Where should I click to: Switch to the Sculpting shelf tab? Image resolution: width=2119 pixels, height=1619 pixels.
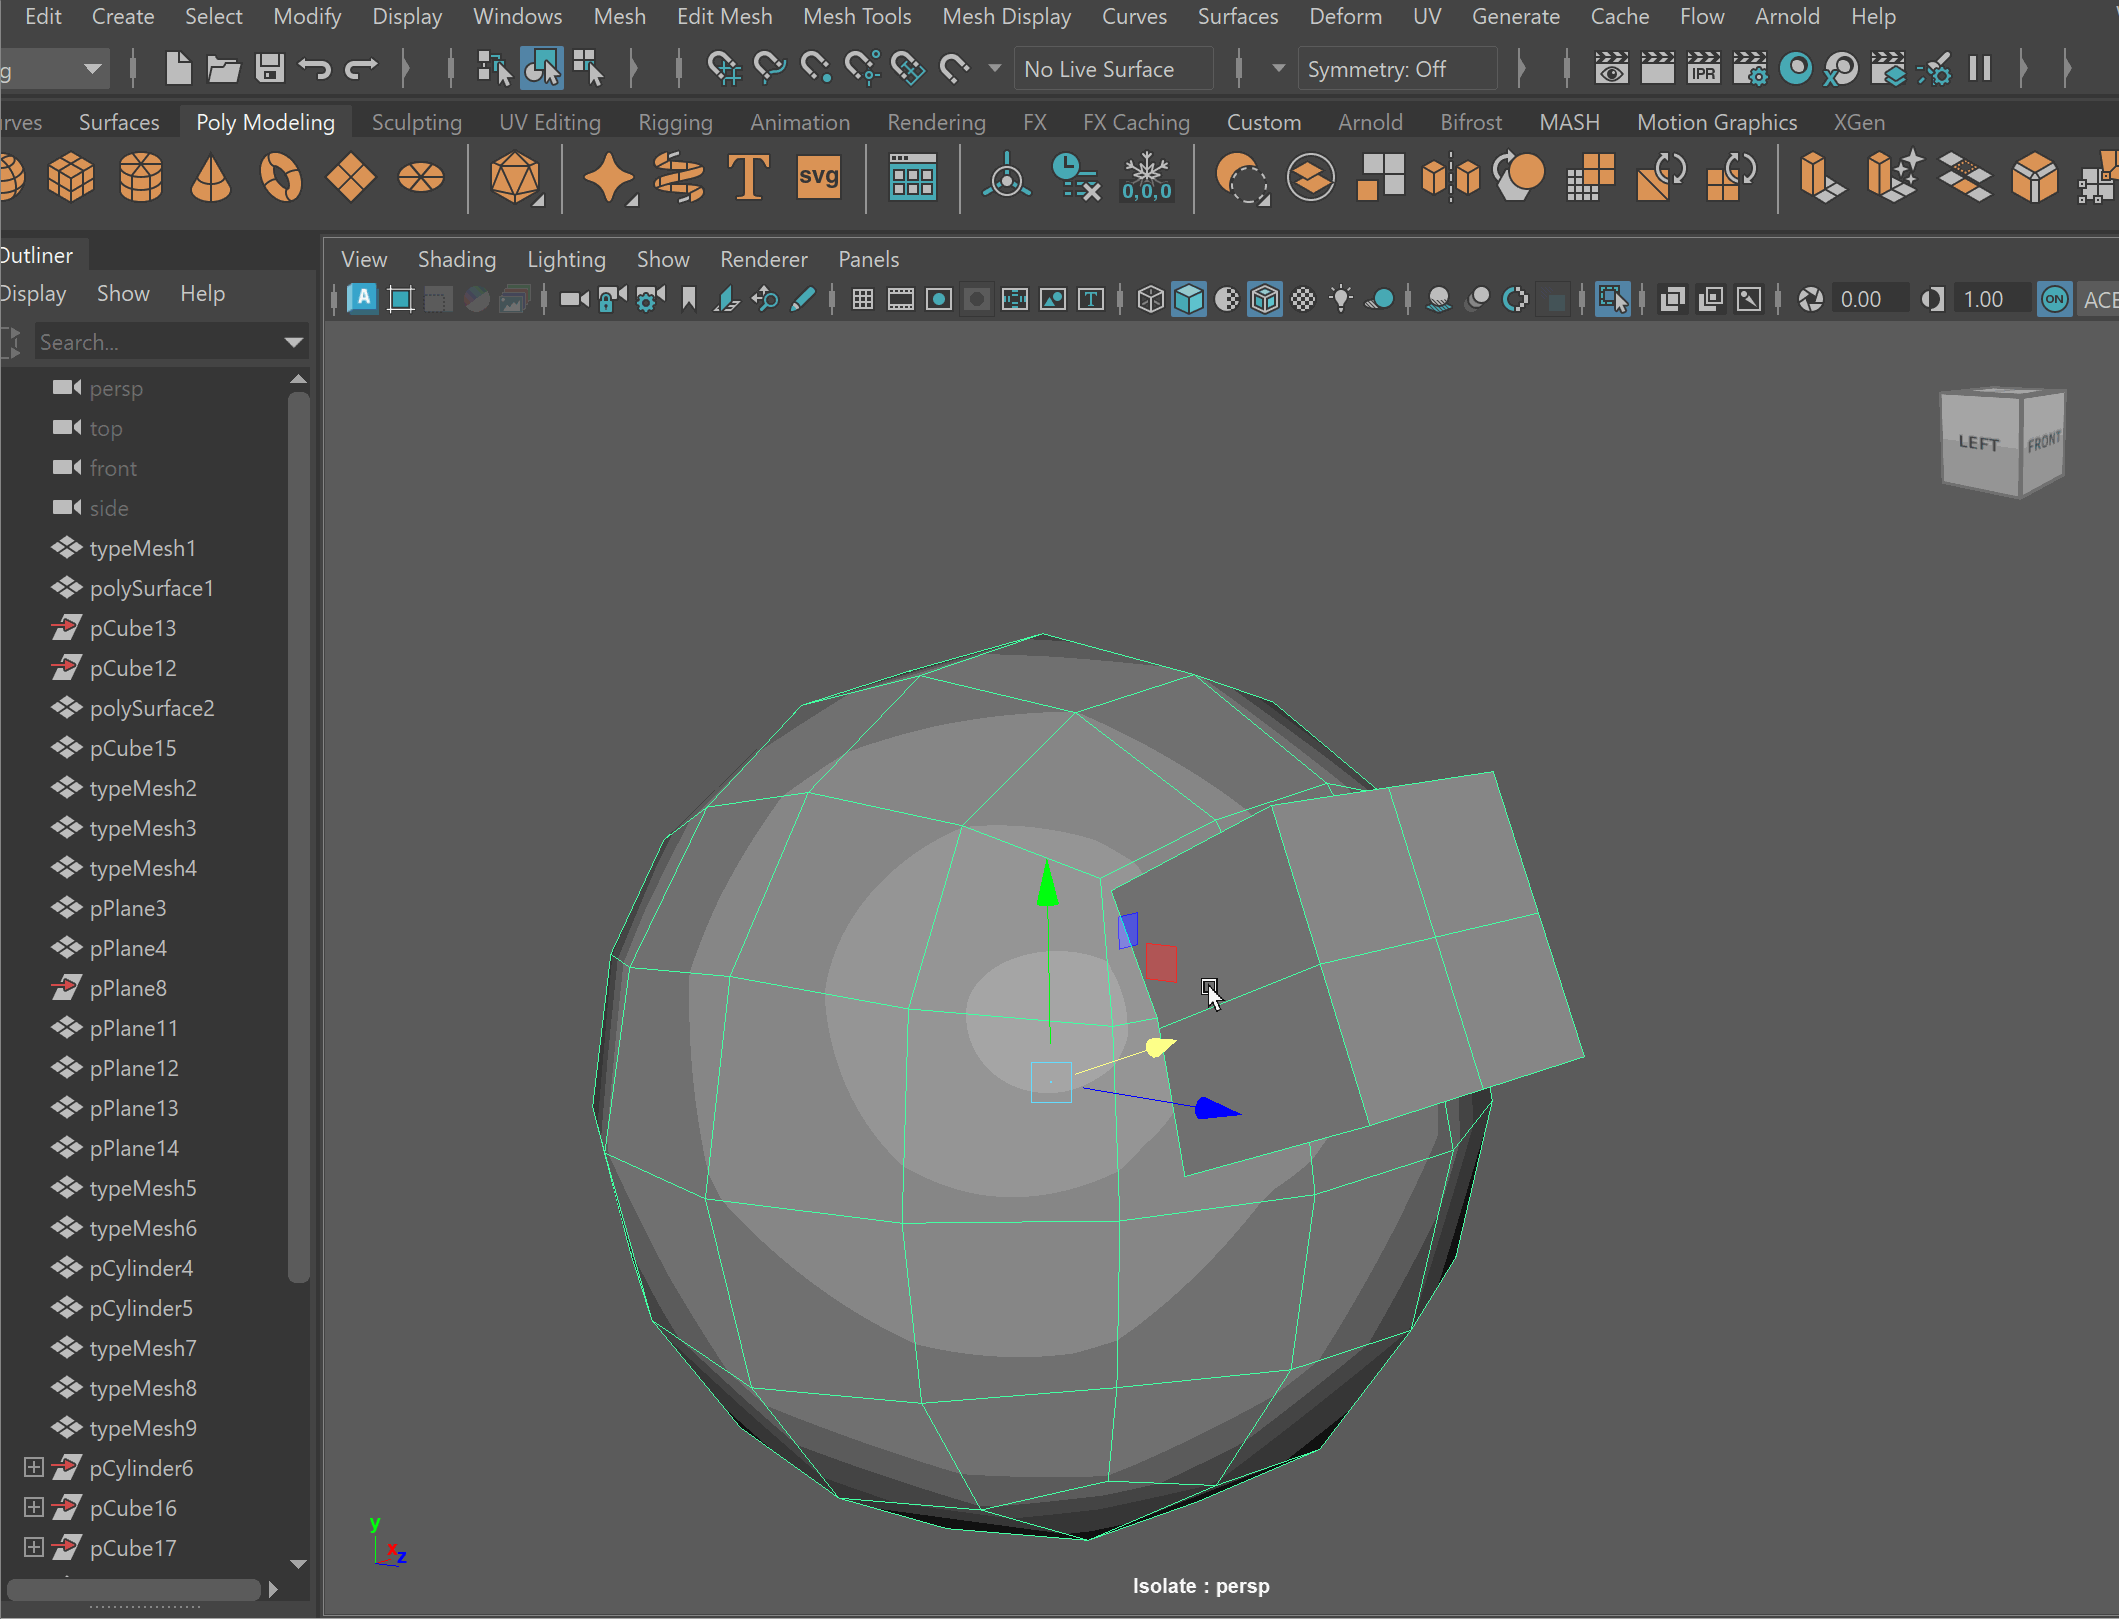(416, 122)
